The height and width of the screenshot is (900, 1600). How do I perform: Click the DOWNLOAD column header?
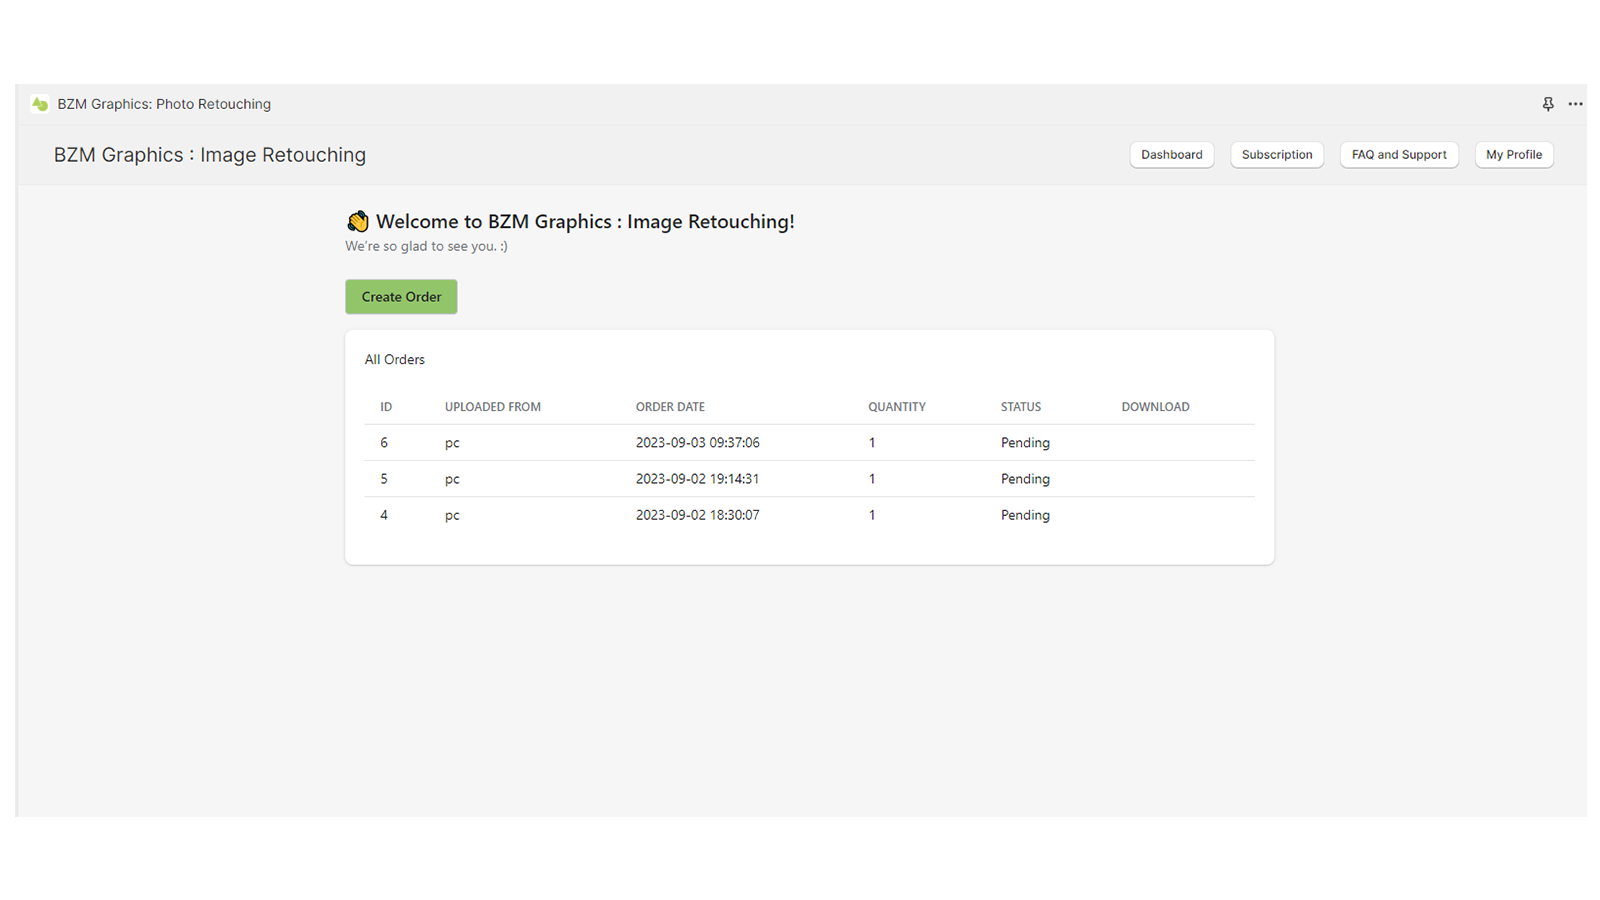point(1155,407)
